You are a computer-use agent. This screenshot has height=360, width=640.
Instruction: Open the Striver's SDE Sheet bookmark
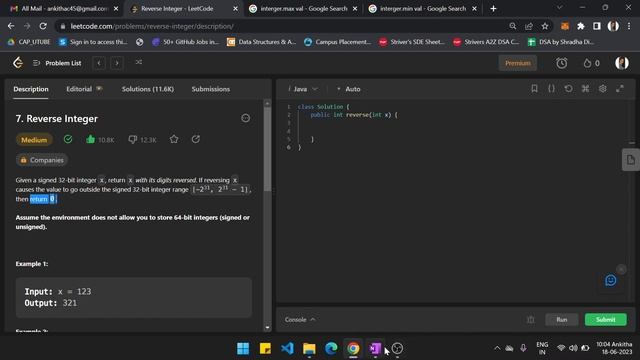pyautogui.click(x=411, y=42)
